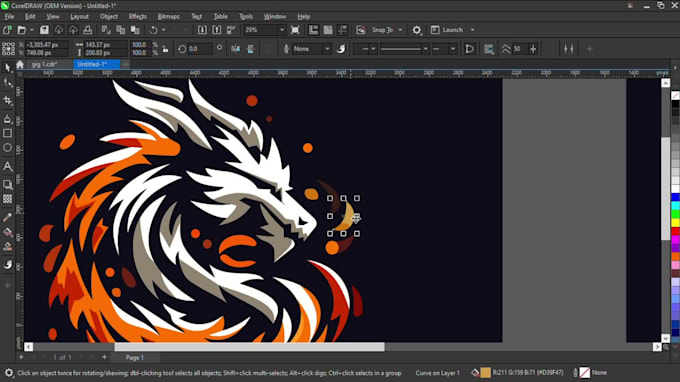
Task: Open the Object menu
Action: [108, 16]
